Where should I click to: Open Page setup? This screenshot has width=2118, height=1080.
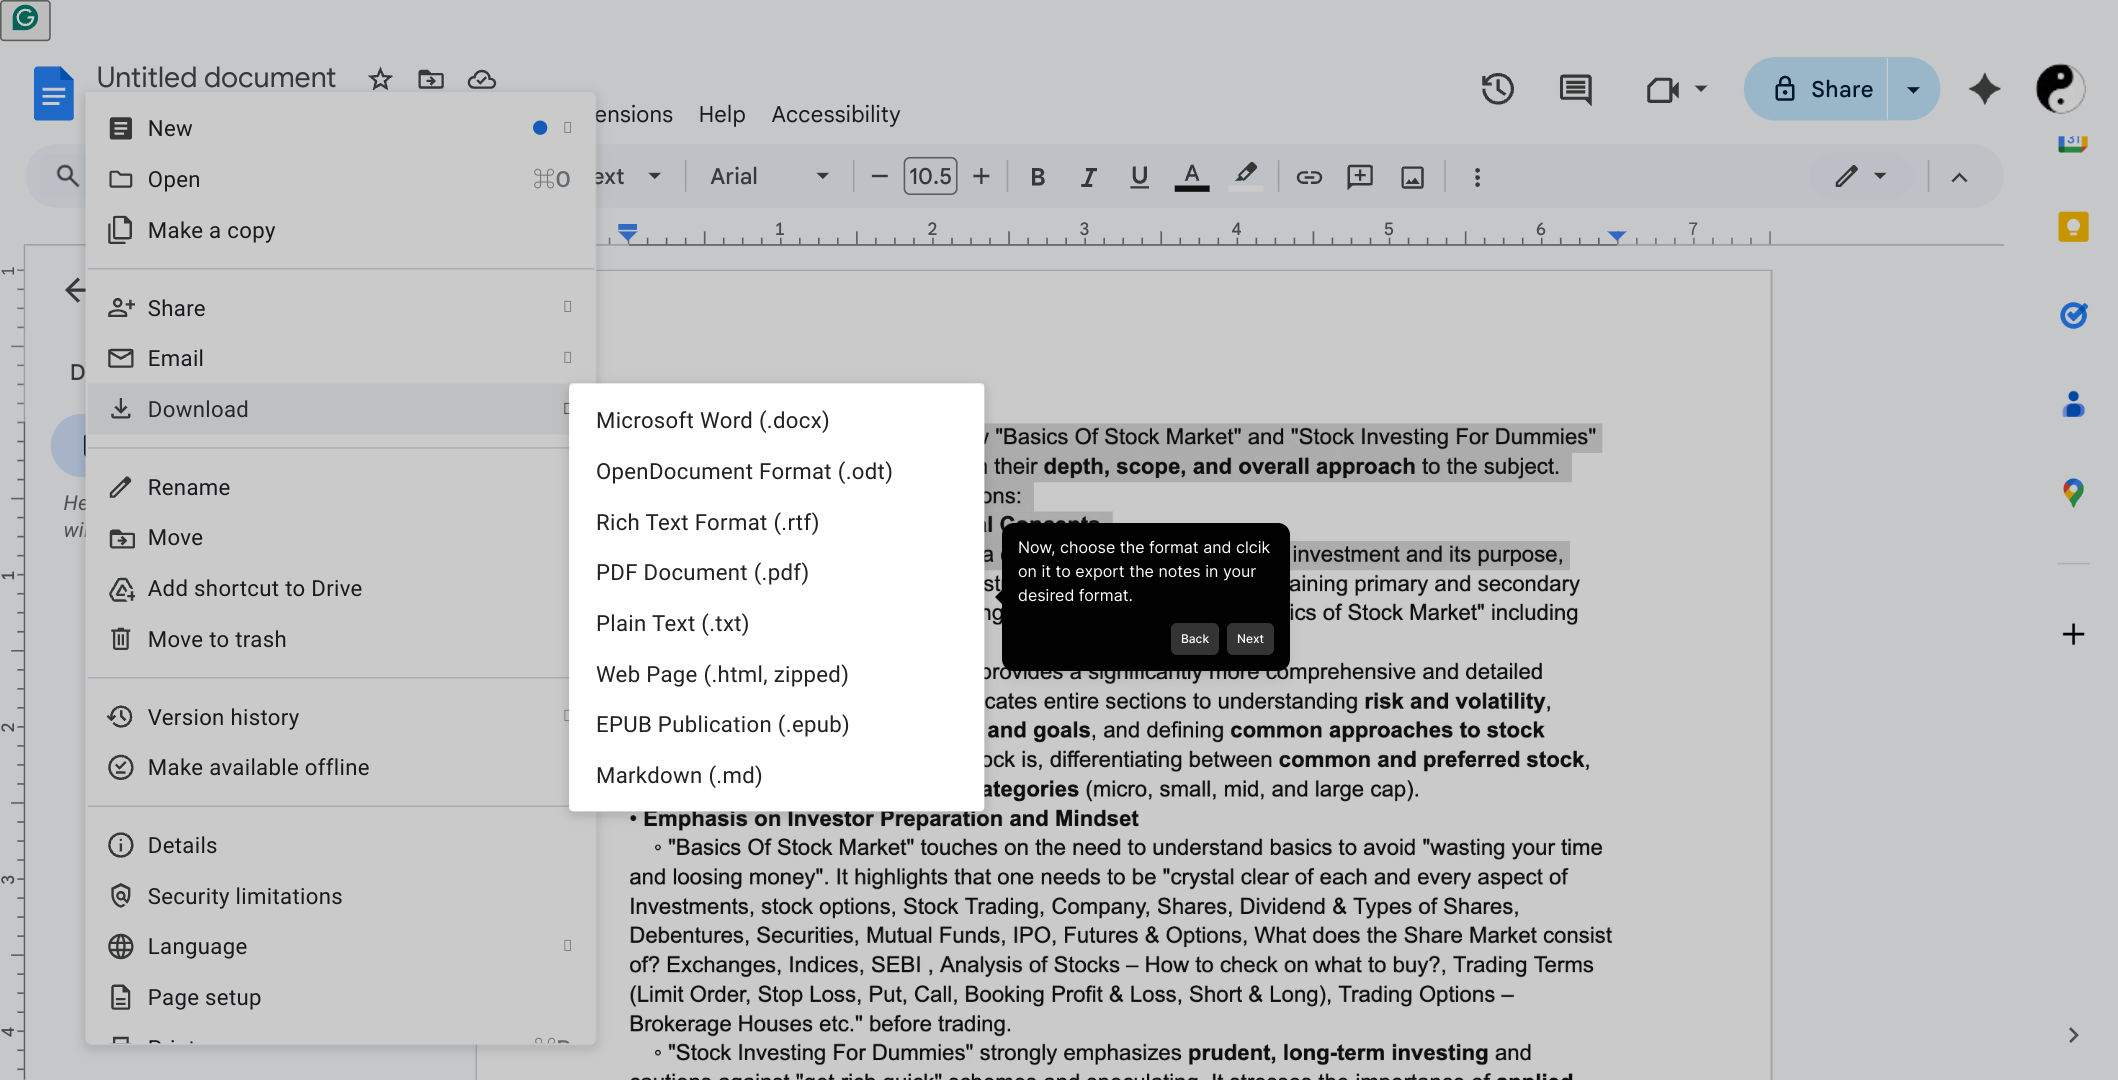[x=340, y=997]
